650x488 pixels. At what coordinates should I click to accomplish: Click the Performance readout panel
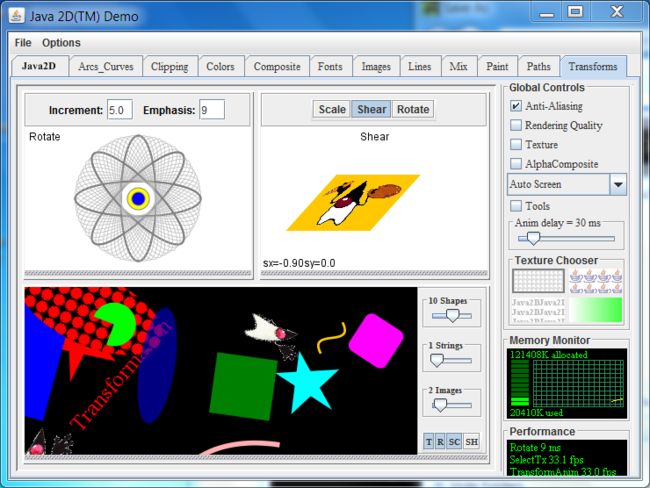(x=567, y=458)
